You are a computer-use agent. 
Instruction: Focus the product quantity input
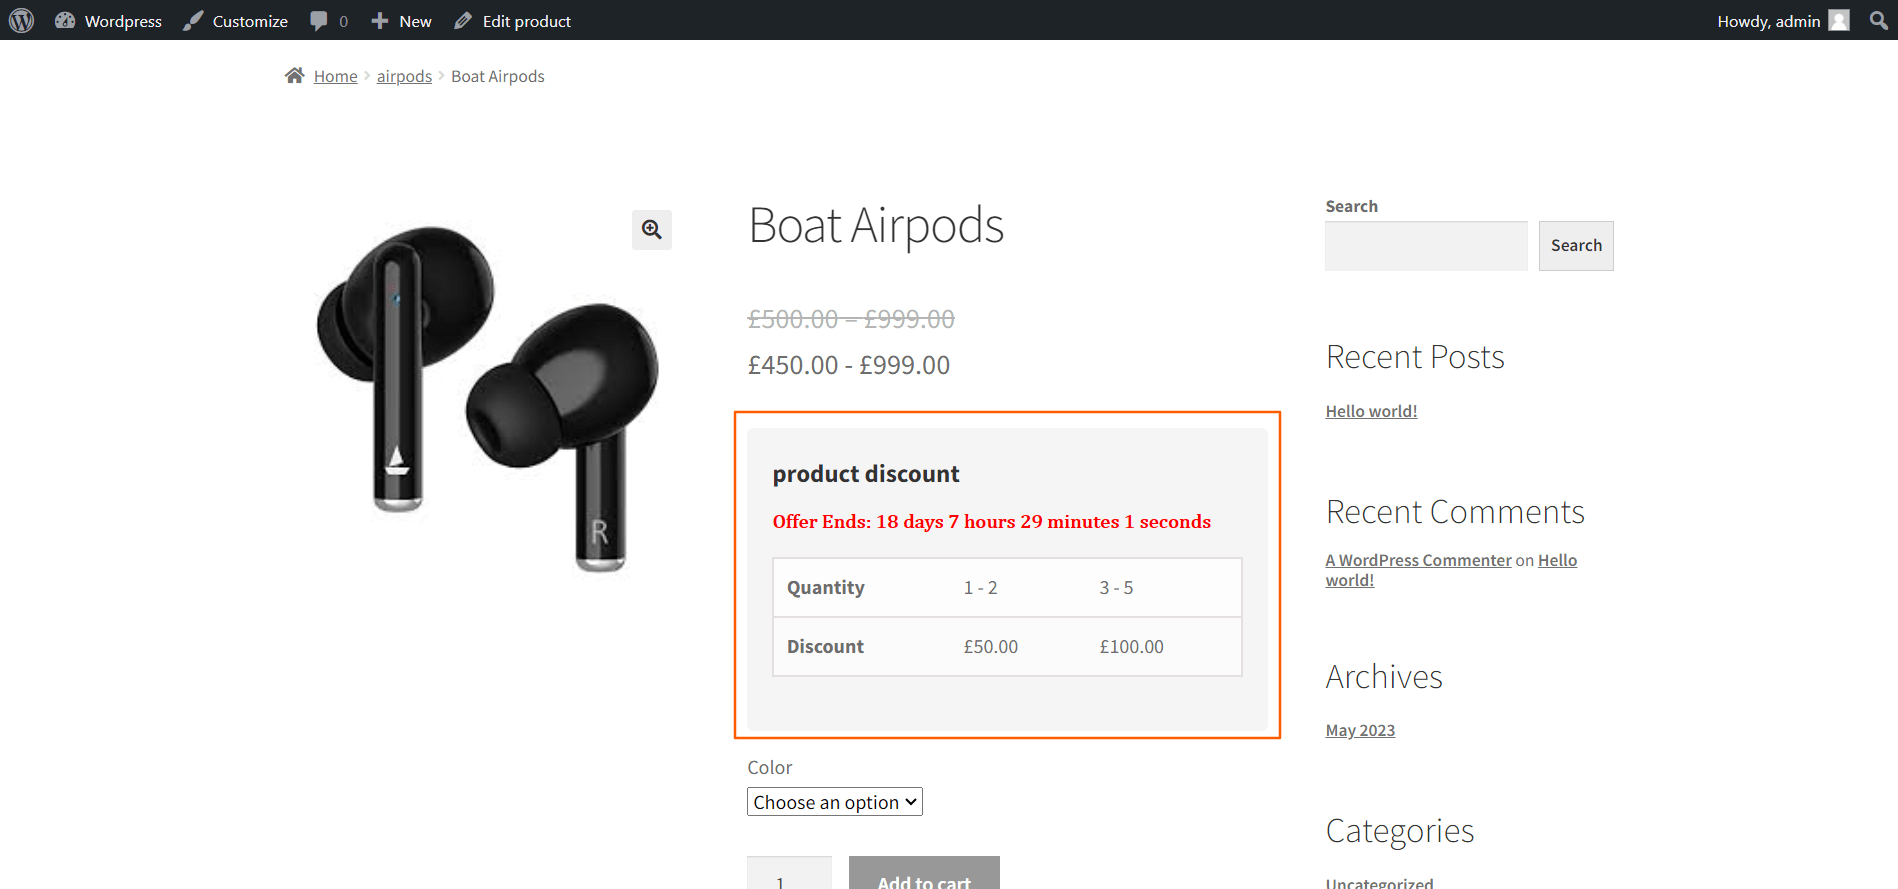pyautogui.click(x=789, y=874)
